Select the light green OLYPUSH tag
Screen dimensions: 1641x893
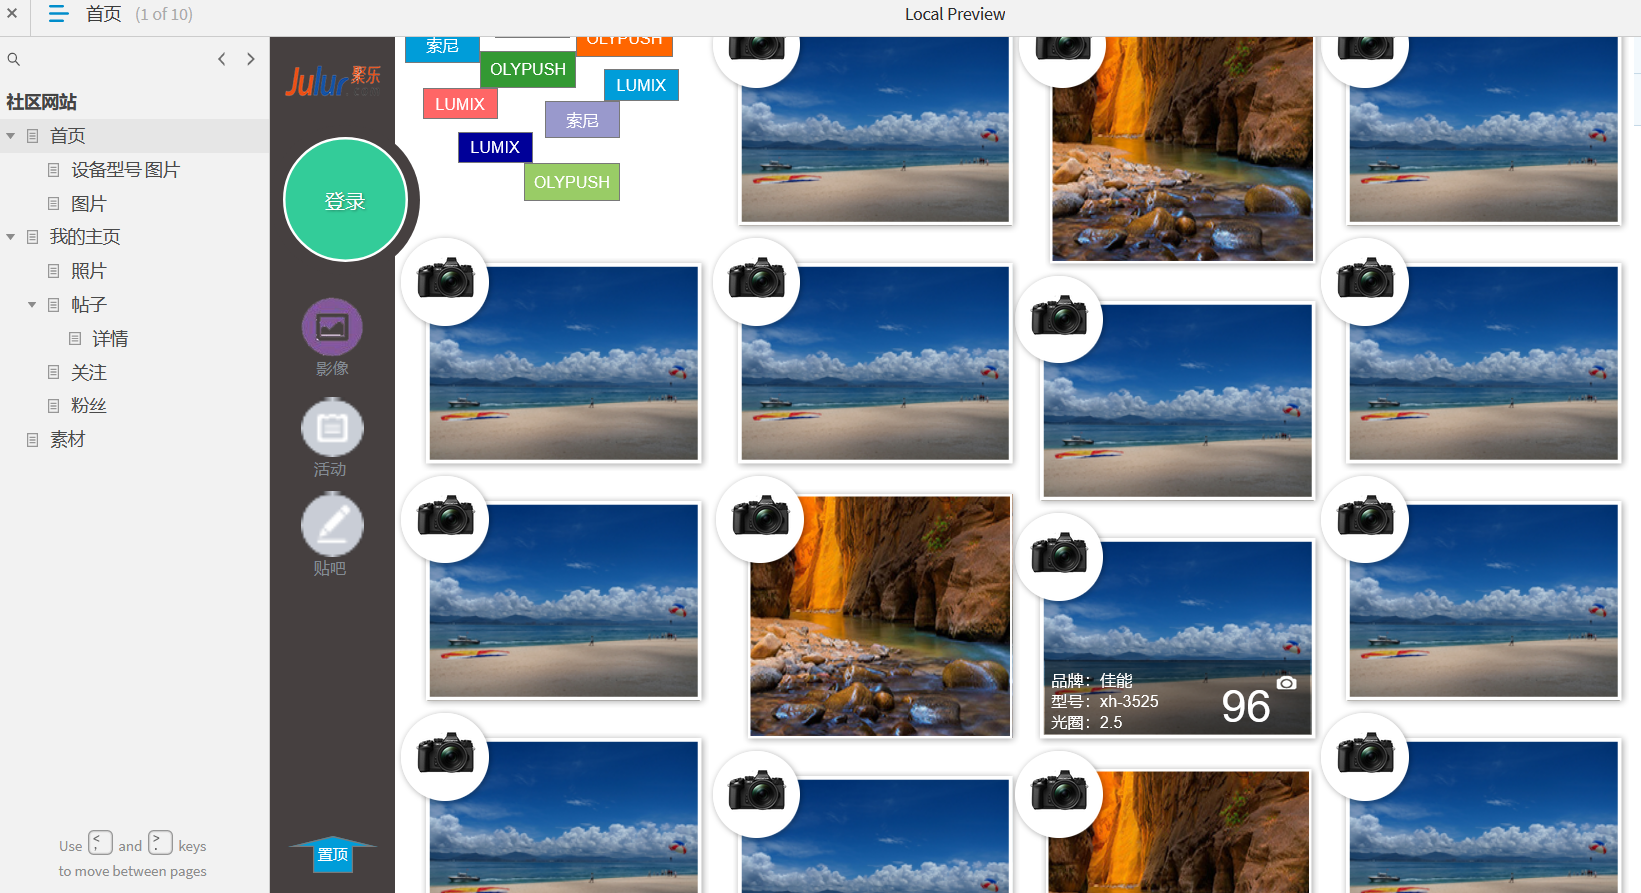[572, 182]
